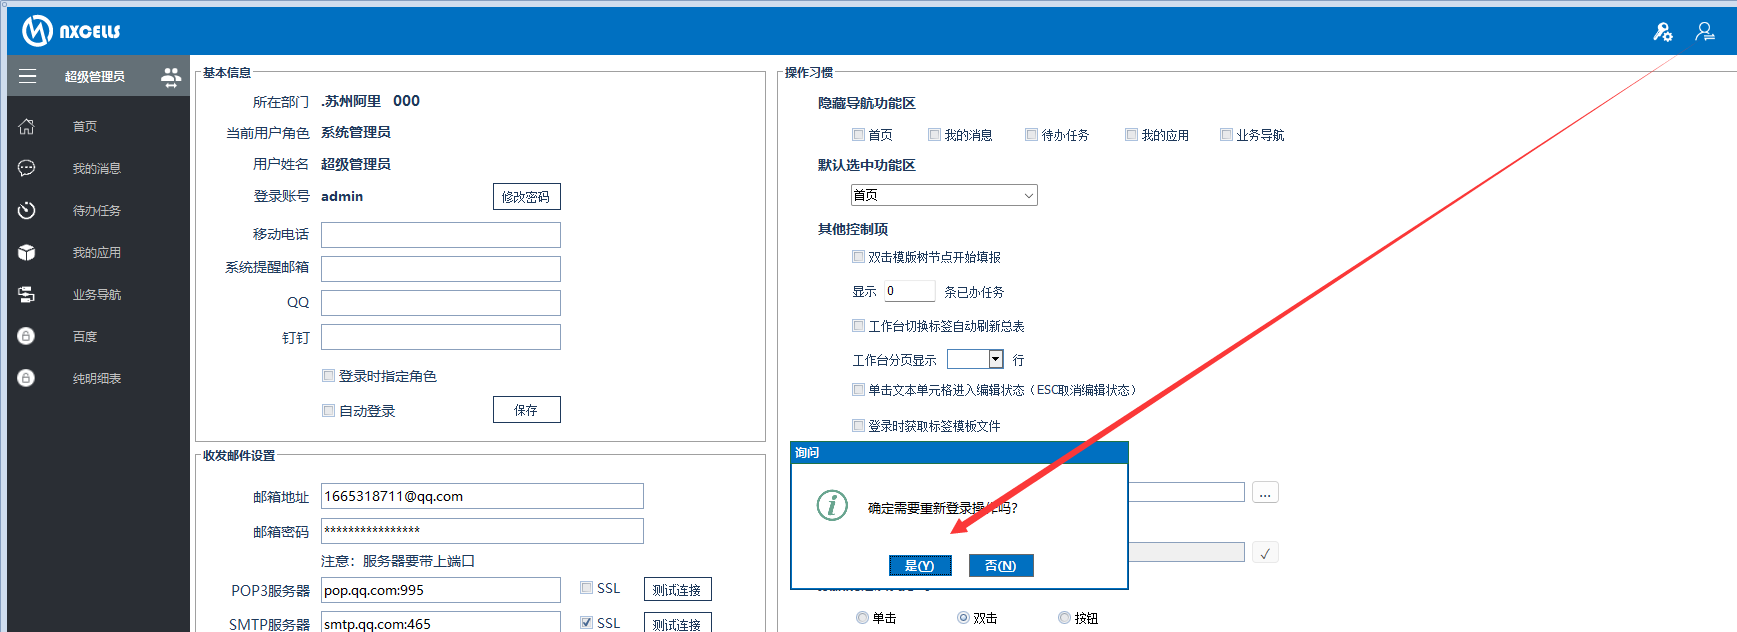This screenshot has width=1737, height=632.
Task: Open 业务导航 icon in sidebar
Action: pyautogui.click(x=27, y=295)
